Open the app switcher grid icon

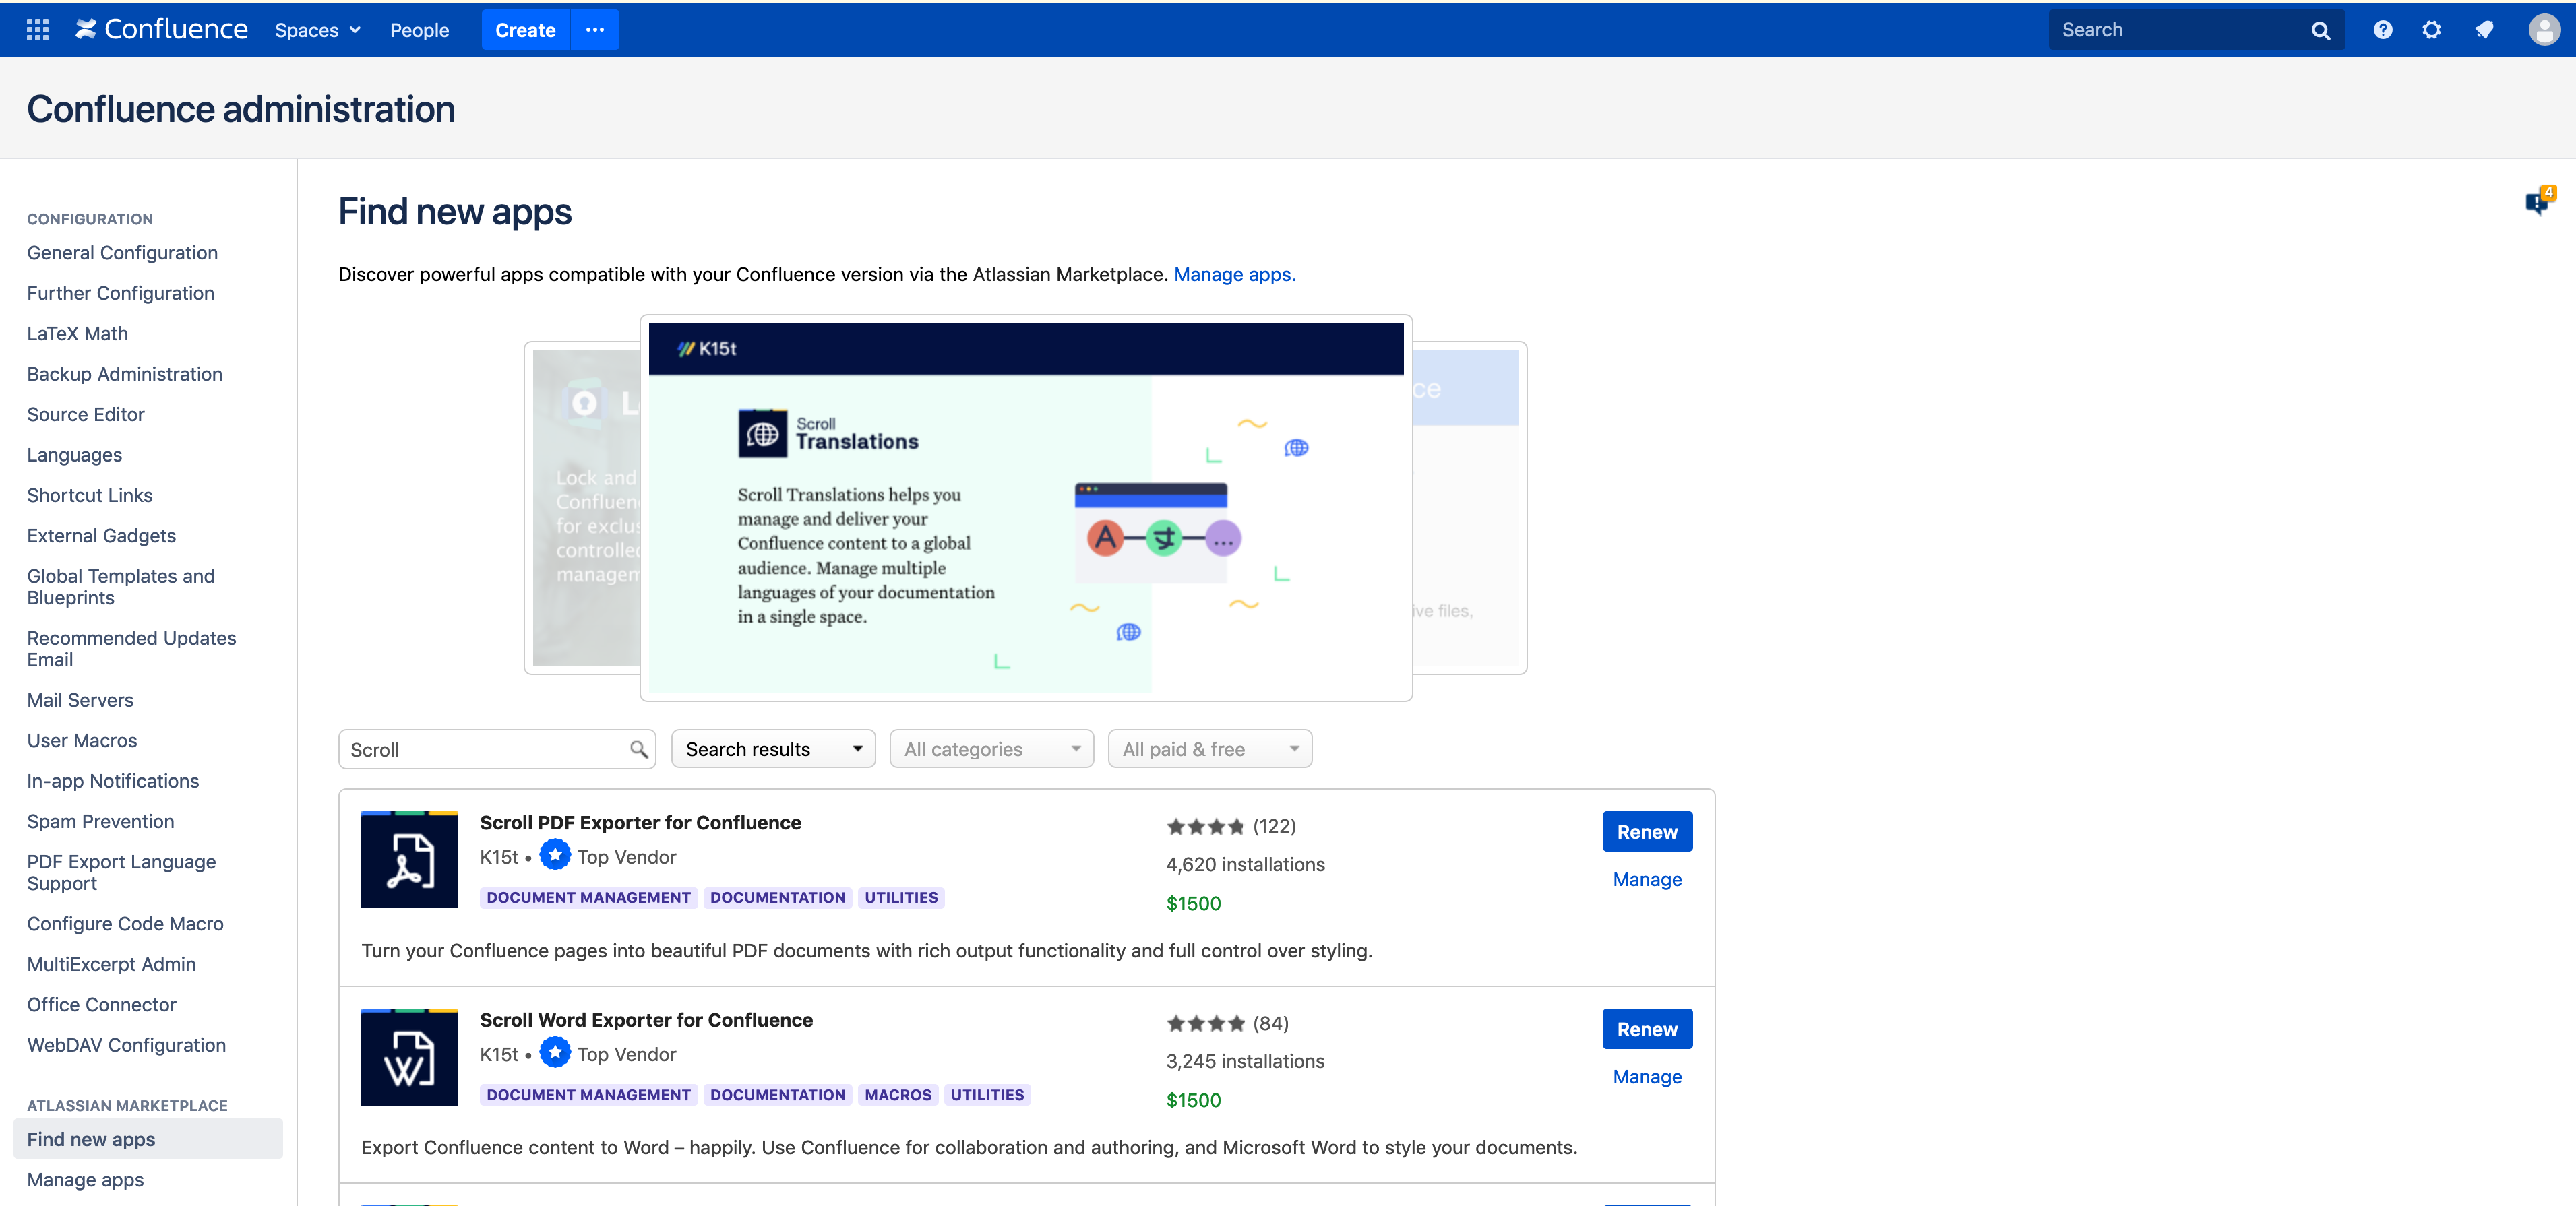(37, 30)
